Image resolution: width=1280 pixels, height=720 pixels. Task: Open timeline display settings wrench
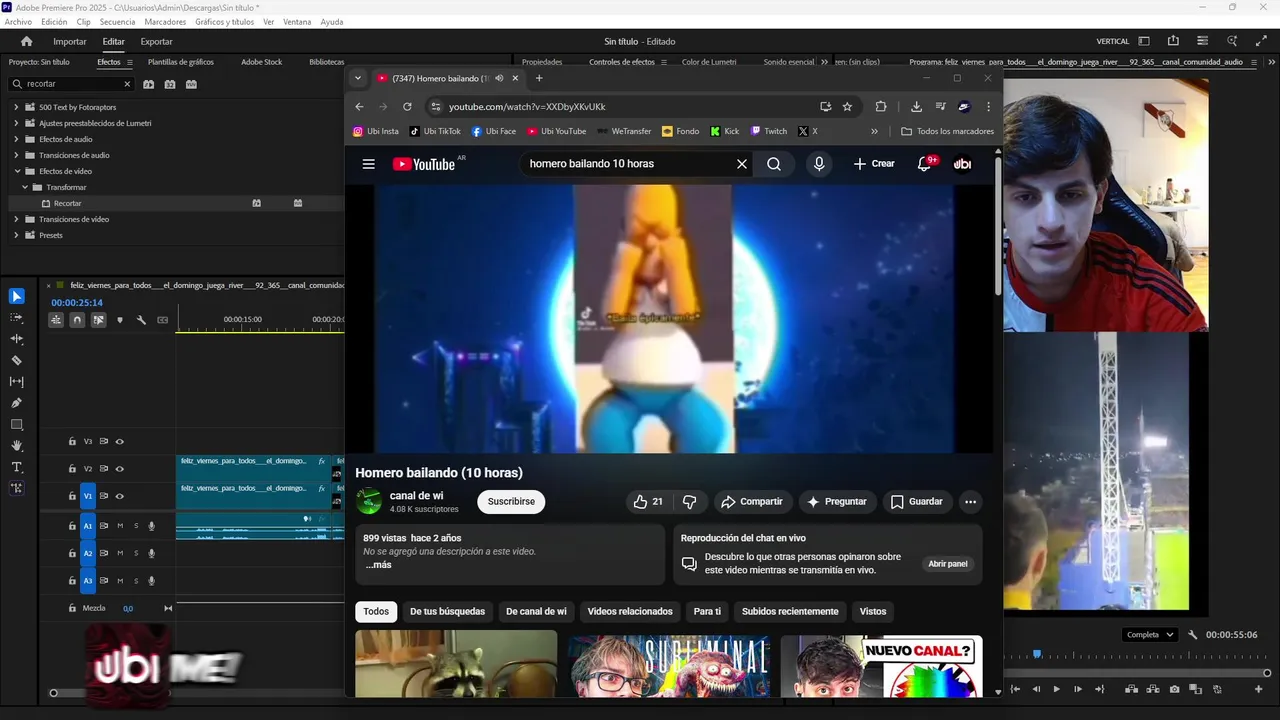pos(141,320)
